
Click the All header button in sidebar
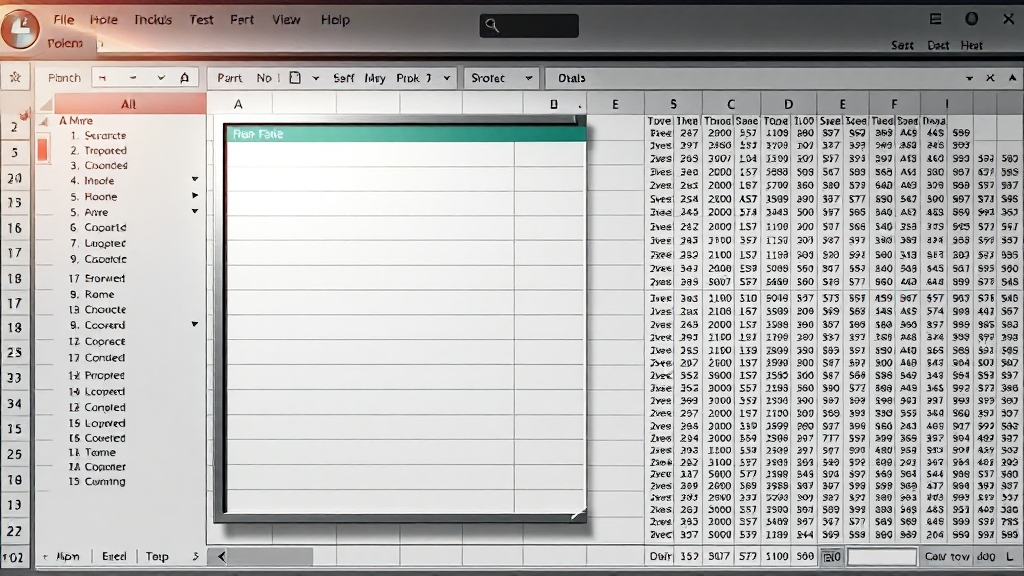coord(128,104)
